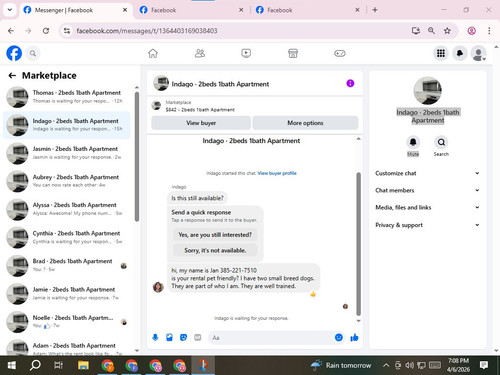This screenshot has height=375, width=500.
Task: Click the address bar URL
Action: tap(147, 31)
